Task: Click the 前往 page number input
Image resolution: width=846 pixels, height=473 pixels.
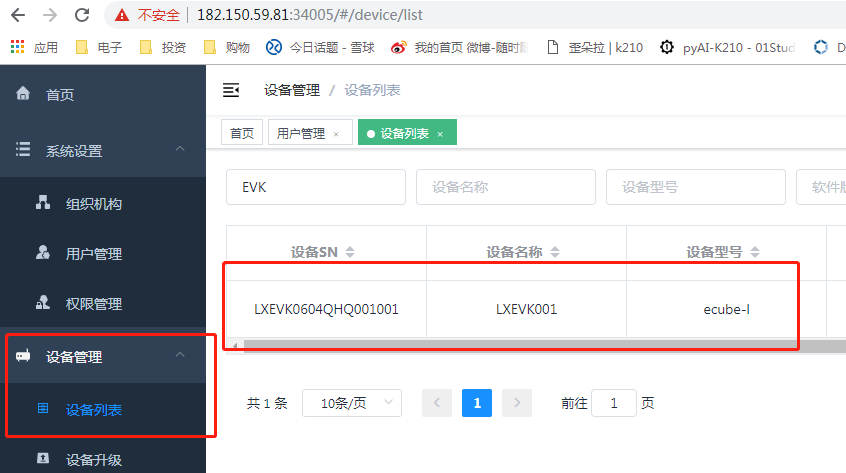Action: [x=614, y=403]
